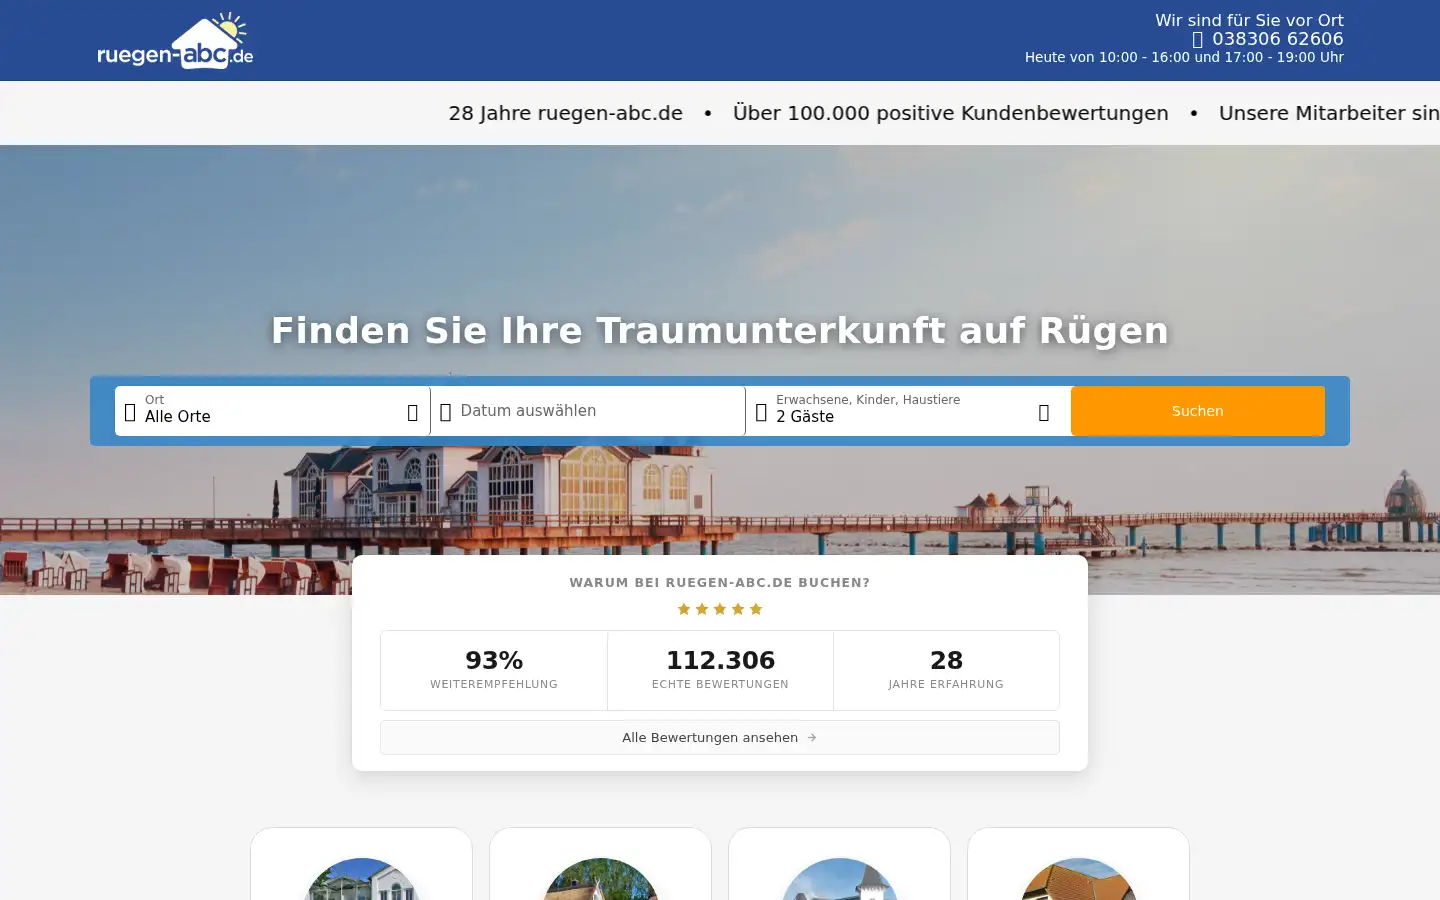1440x900 pixels.
Task: Click heading Warum bei ruegen-abc.de buchen?
Action: (720, 582)
